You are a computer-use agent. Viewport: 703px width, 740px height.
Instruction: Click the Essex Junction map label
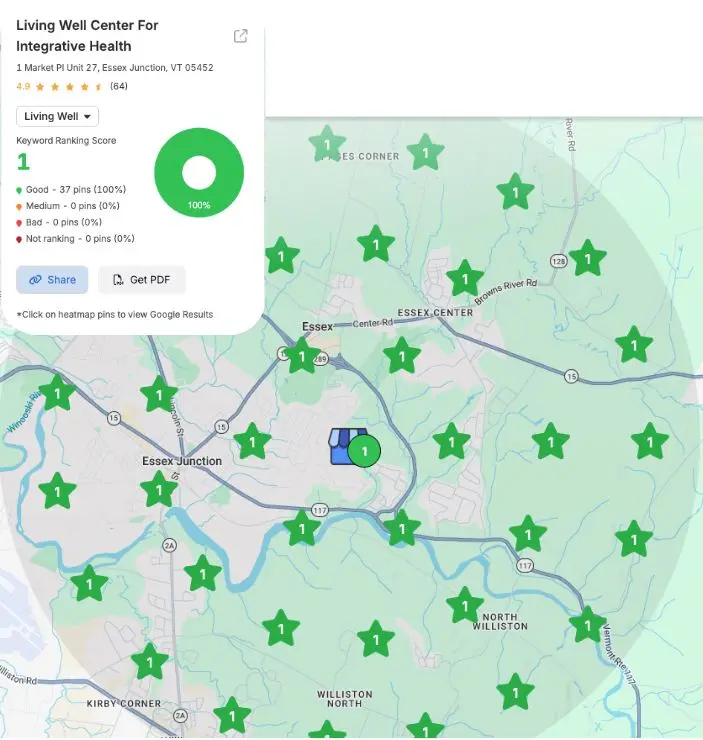[x=182, y=461]
